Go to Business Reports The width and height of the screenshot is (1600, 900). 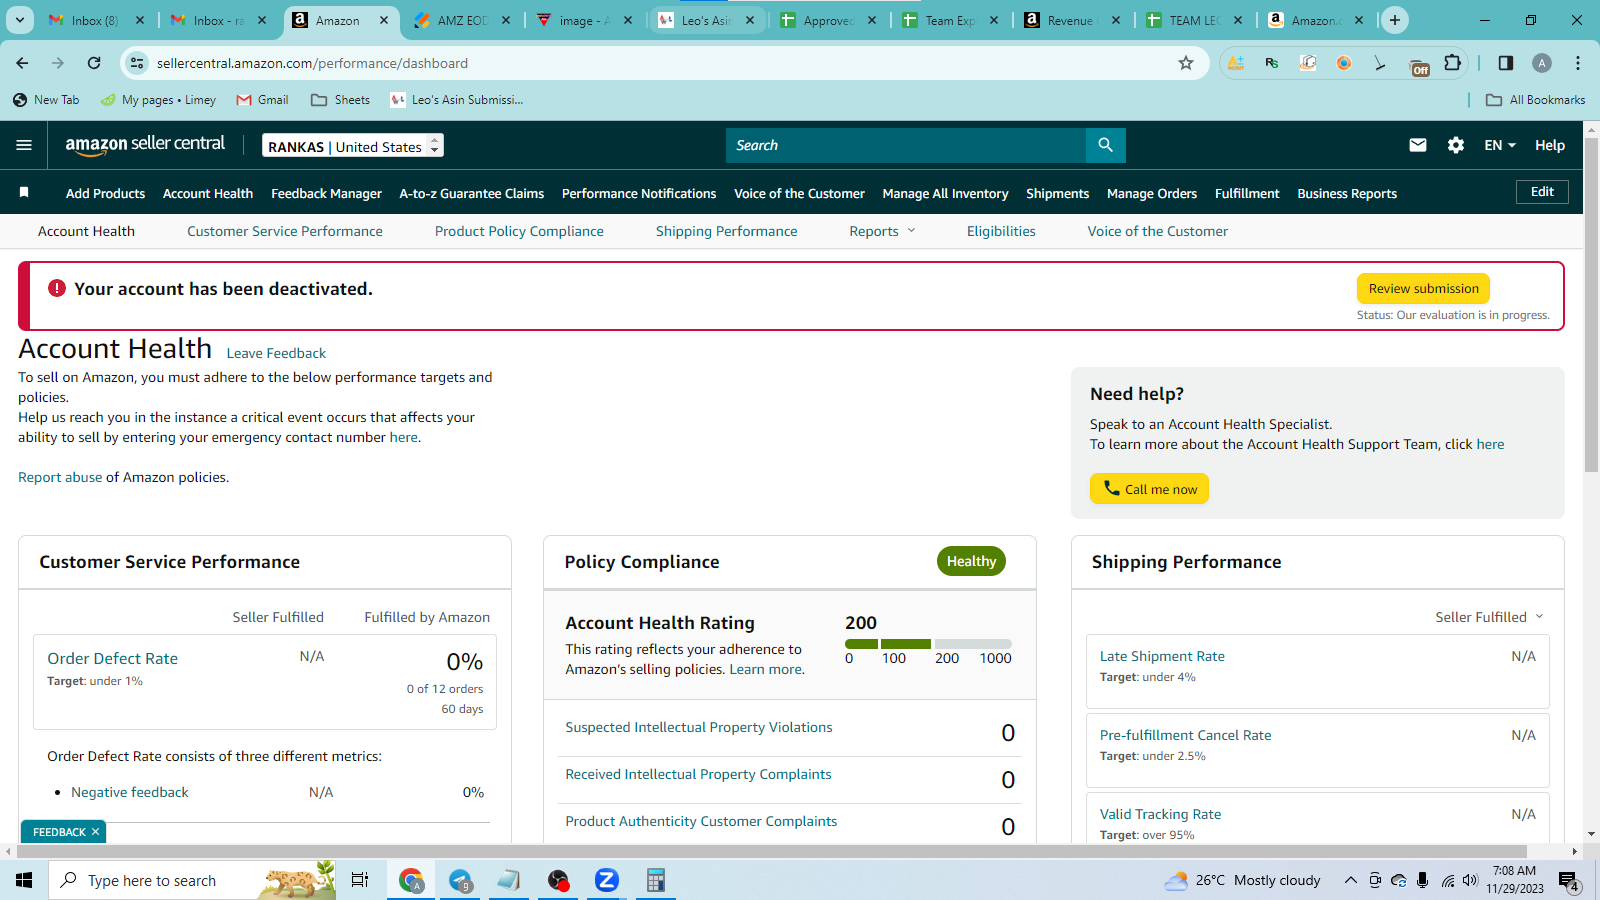coord(1347,194)
